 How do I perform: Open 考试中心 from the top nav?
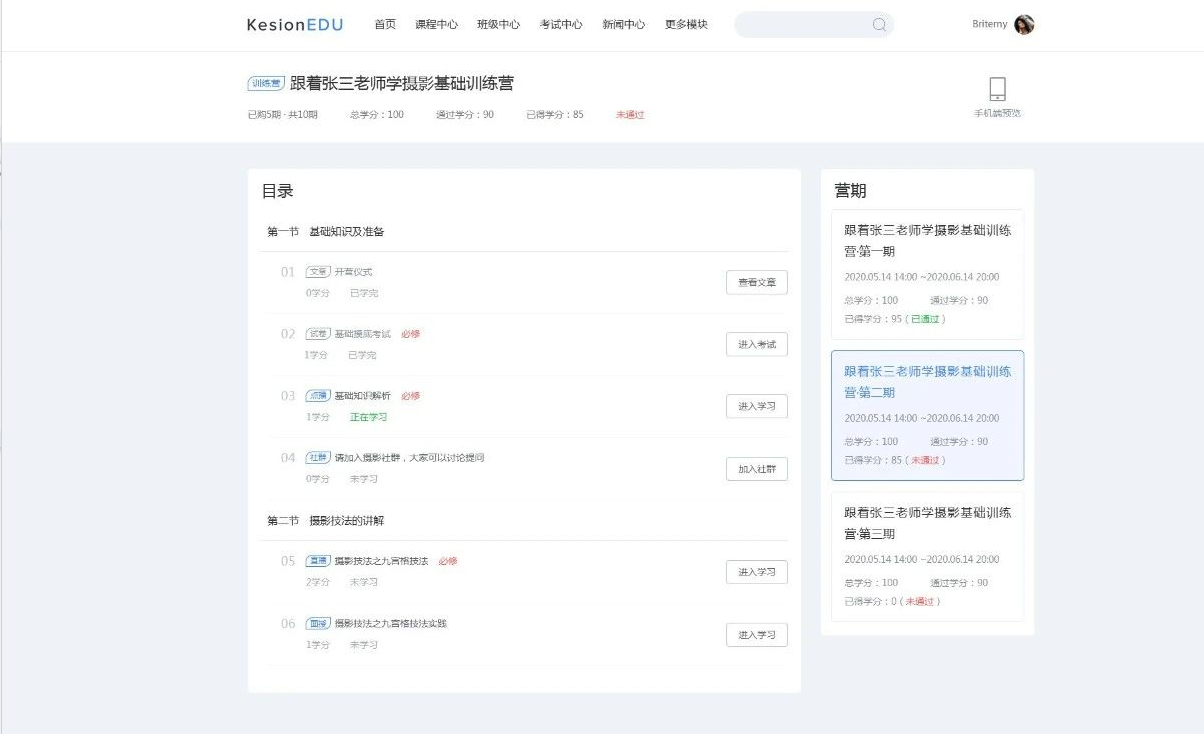(x=561, y=25)
